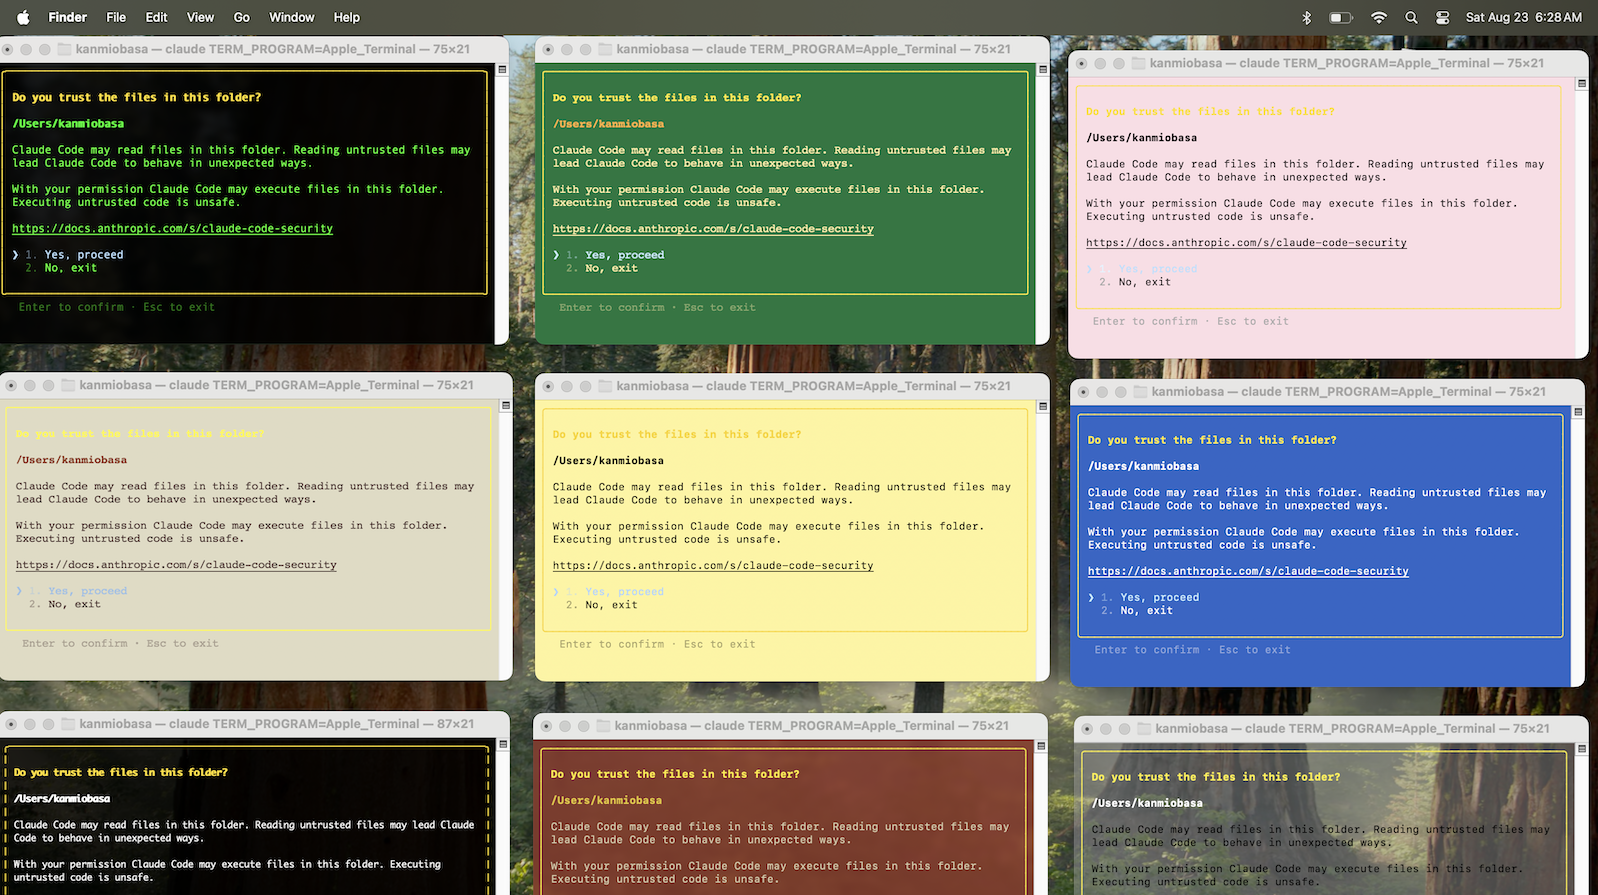The width and height of the screenshot is (1598, 895).
Task: Check the battery status icon
Action: 1340,17
